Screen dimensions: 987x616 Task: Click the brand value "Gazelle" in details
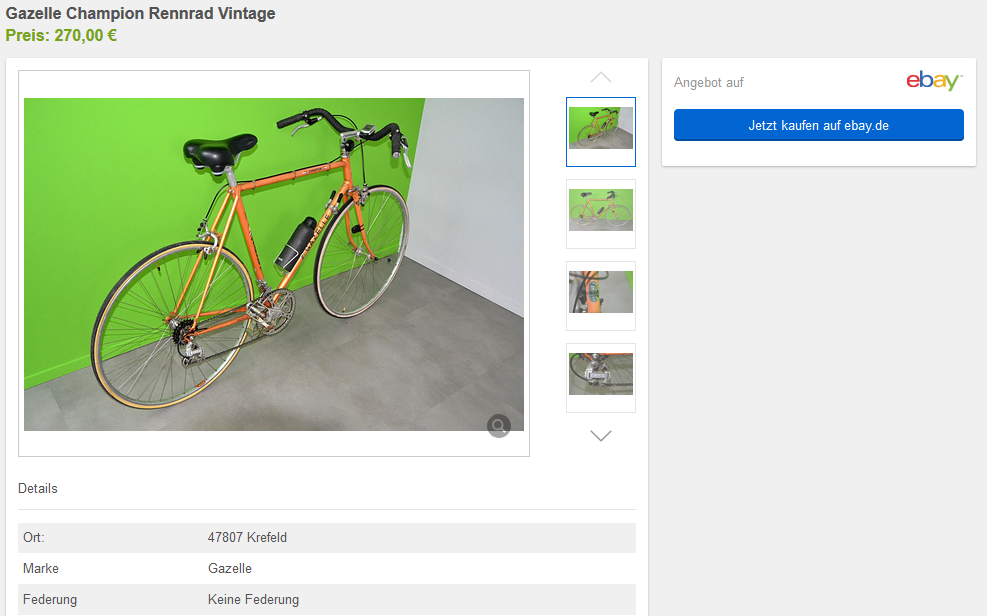click(x=229, y=569)
